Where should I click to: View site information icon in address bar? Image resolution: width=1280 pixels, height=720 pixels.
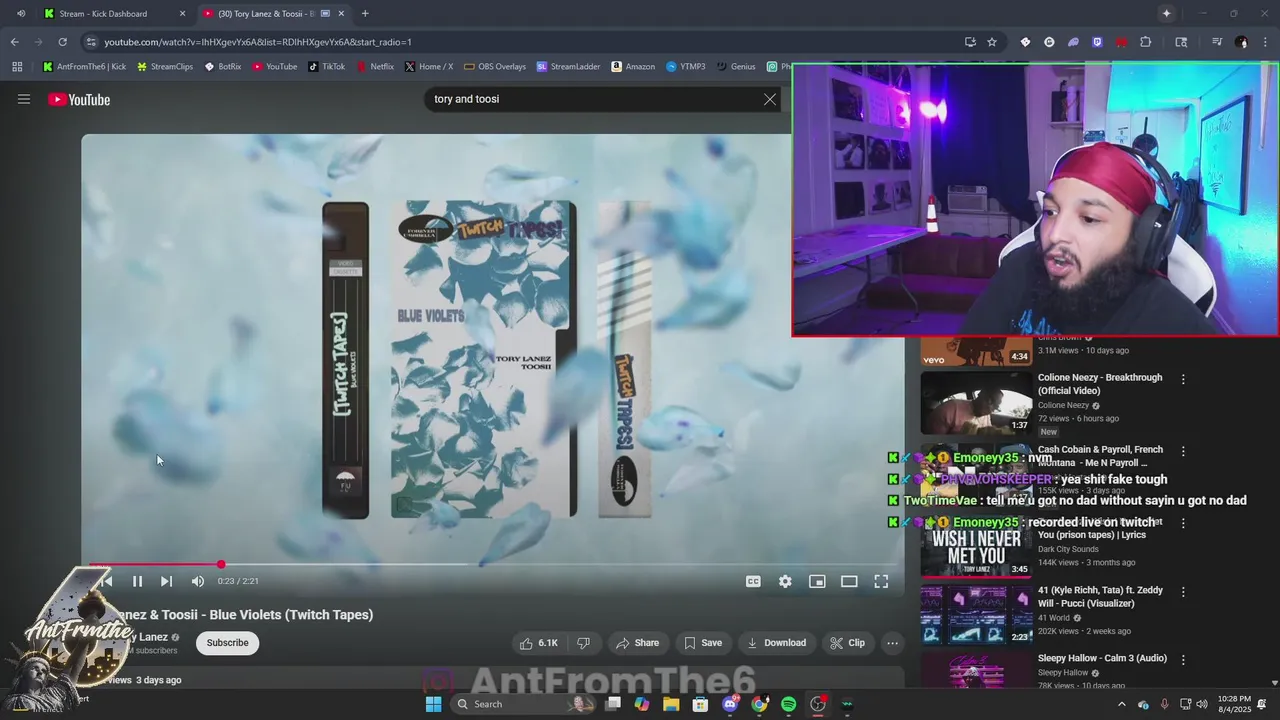coord(91,42)
